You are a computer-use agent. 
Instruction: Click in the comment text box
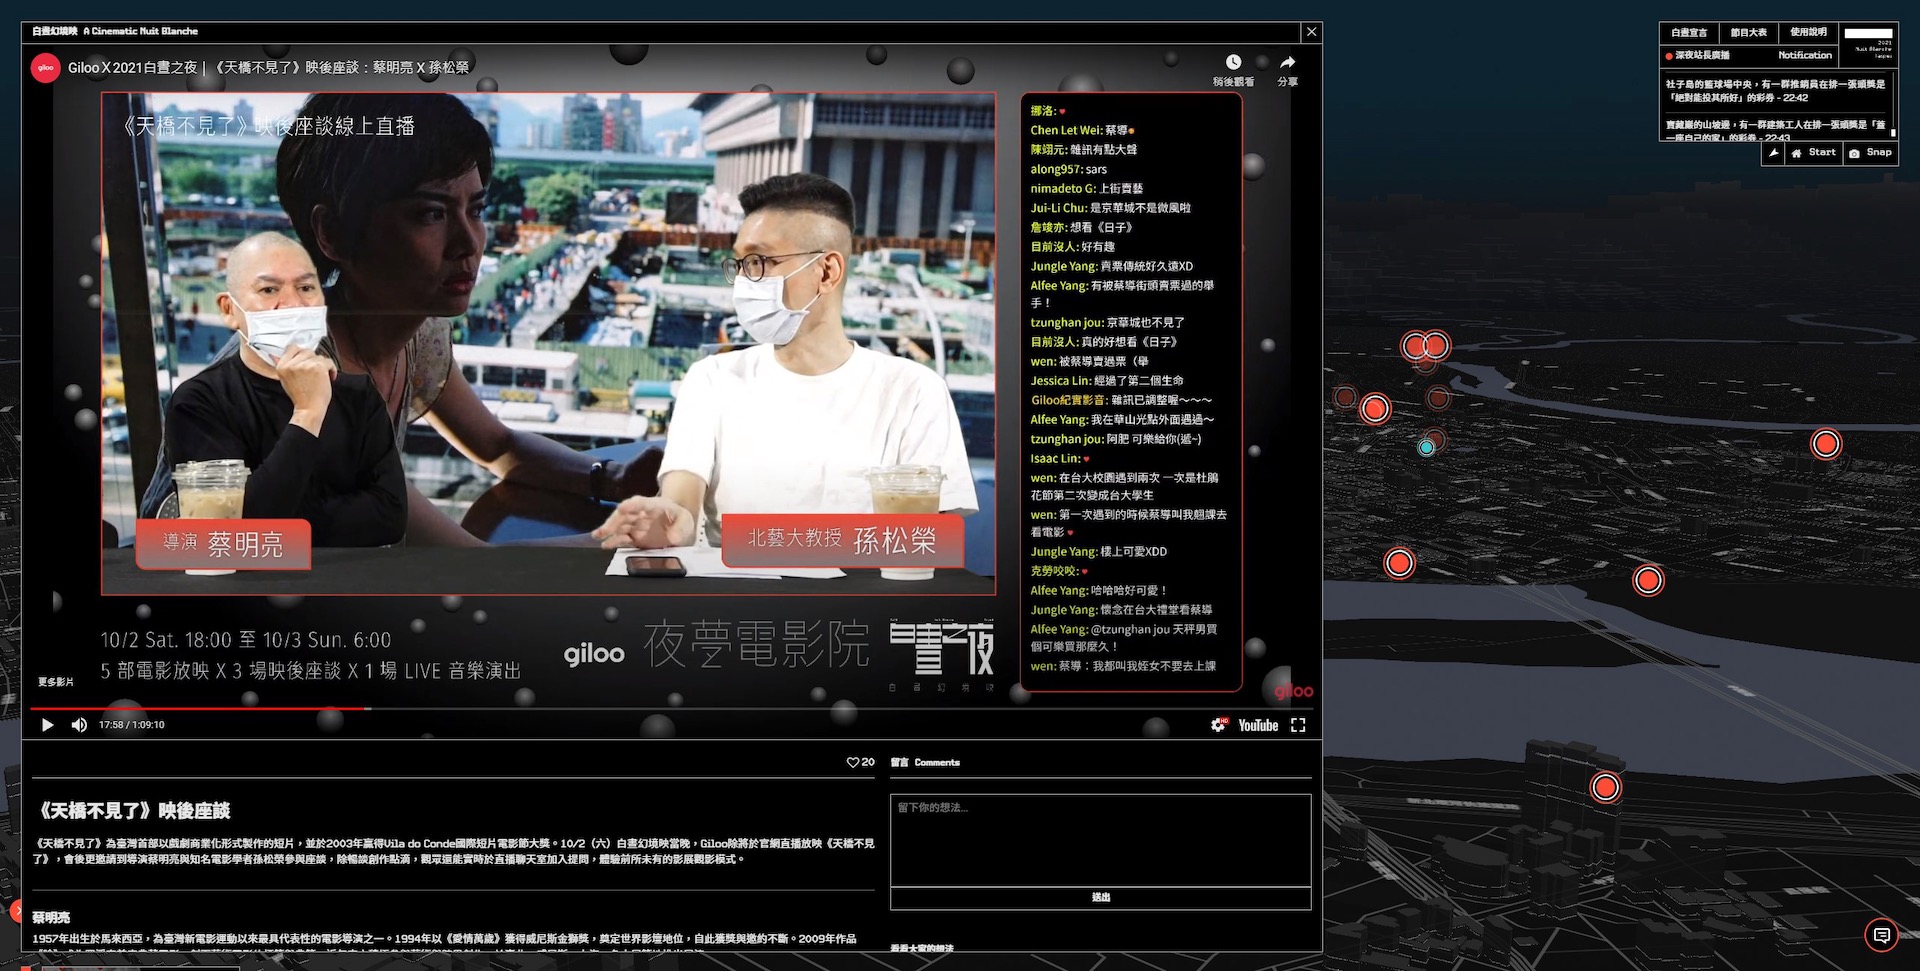point(1100,840)
